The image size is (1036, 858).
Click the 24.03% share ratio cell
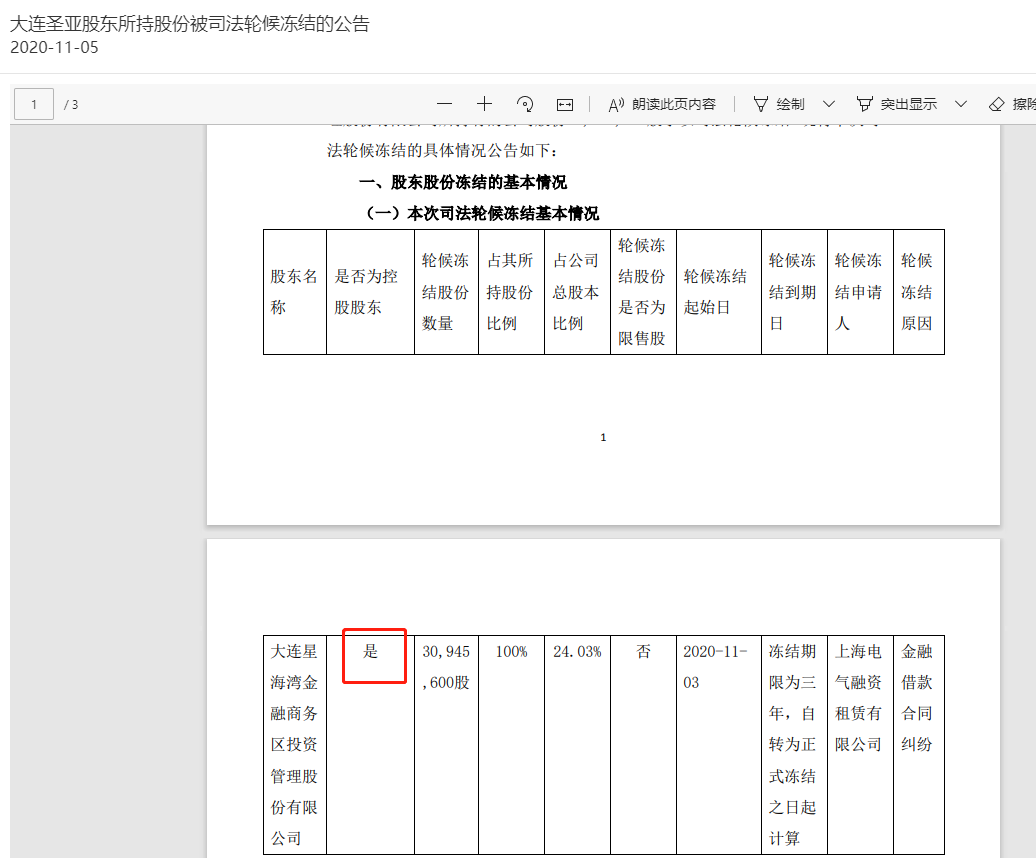click(x=577, y=652)
